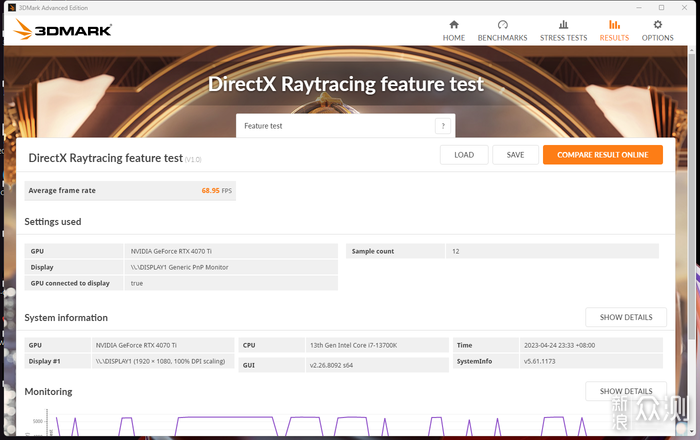Screen dimensions: 700x440
Task: Click the SAVE button
Action: coord(515,155)
